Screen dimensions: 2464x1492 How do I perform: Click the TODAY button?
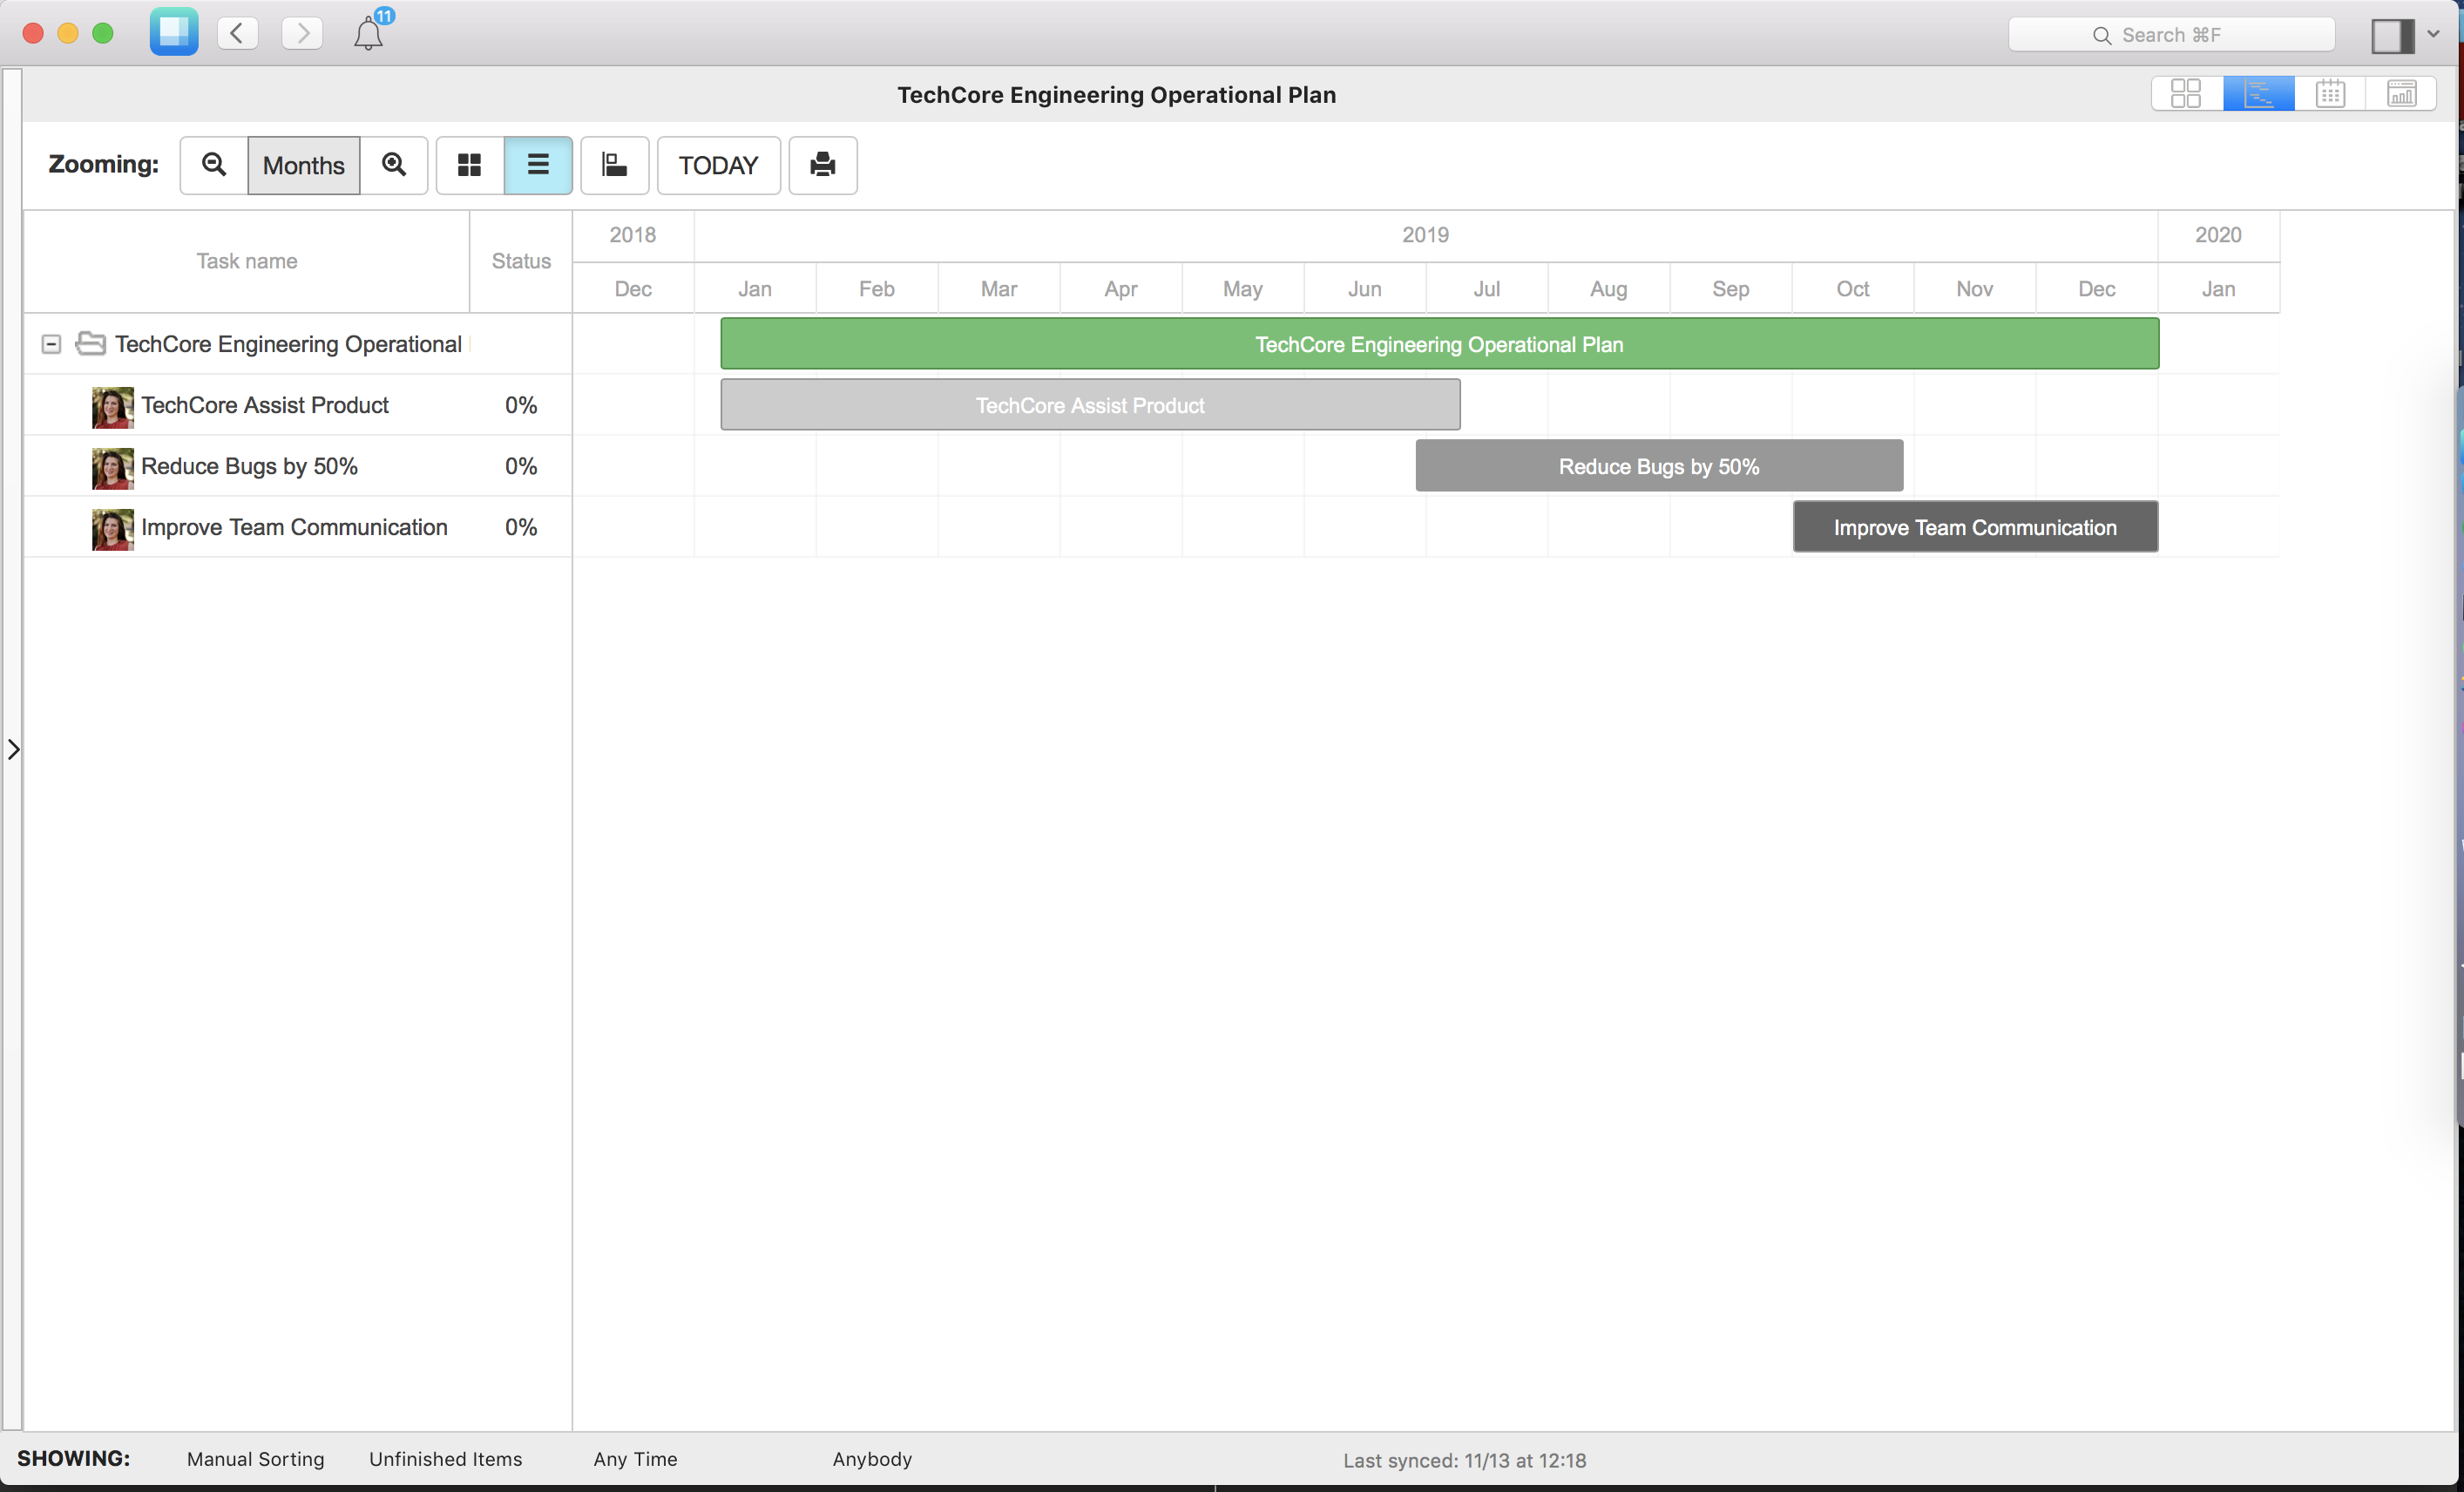pos(718,165)
